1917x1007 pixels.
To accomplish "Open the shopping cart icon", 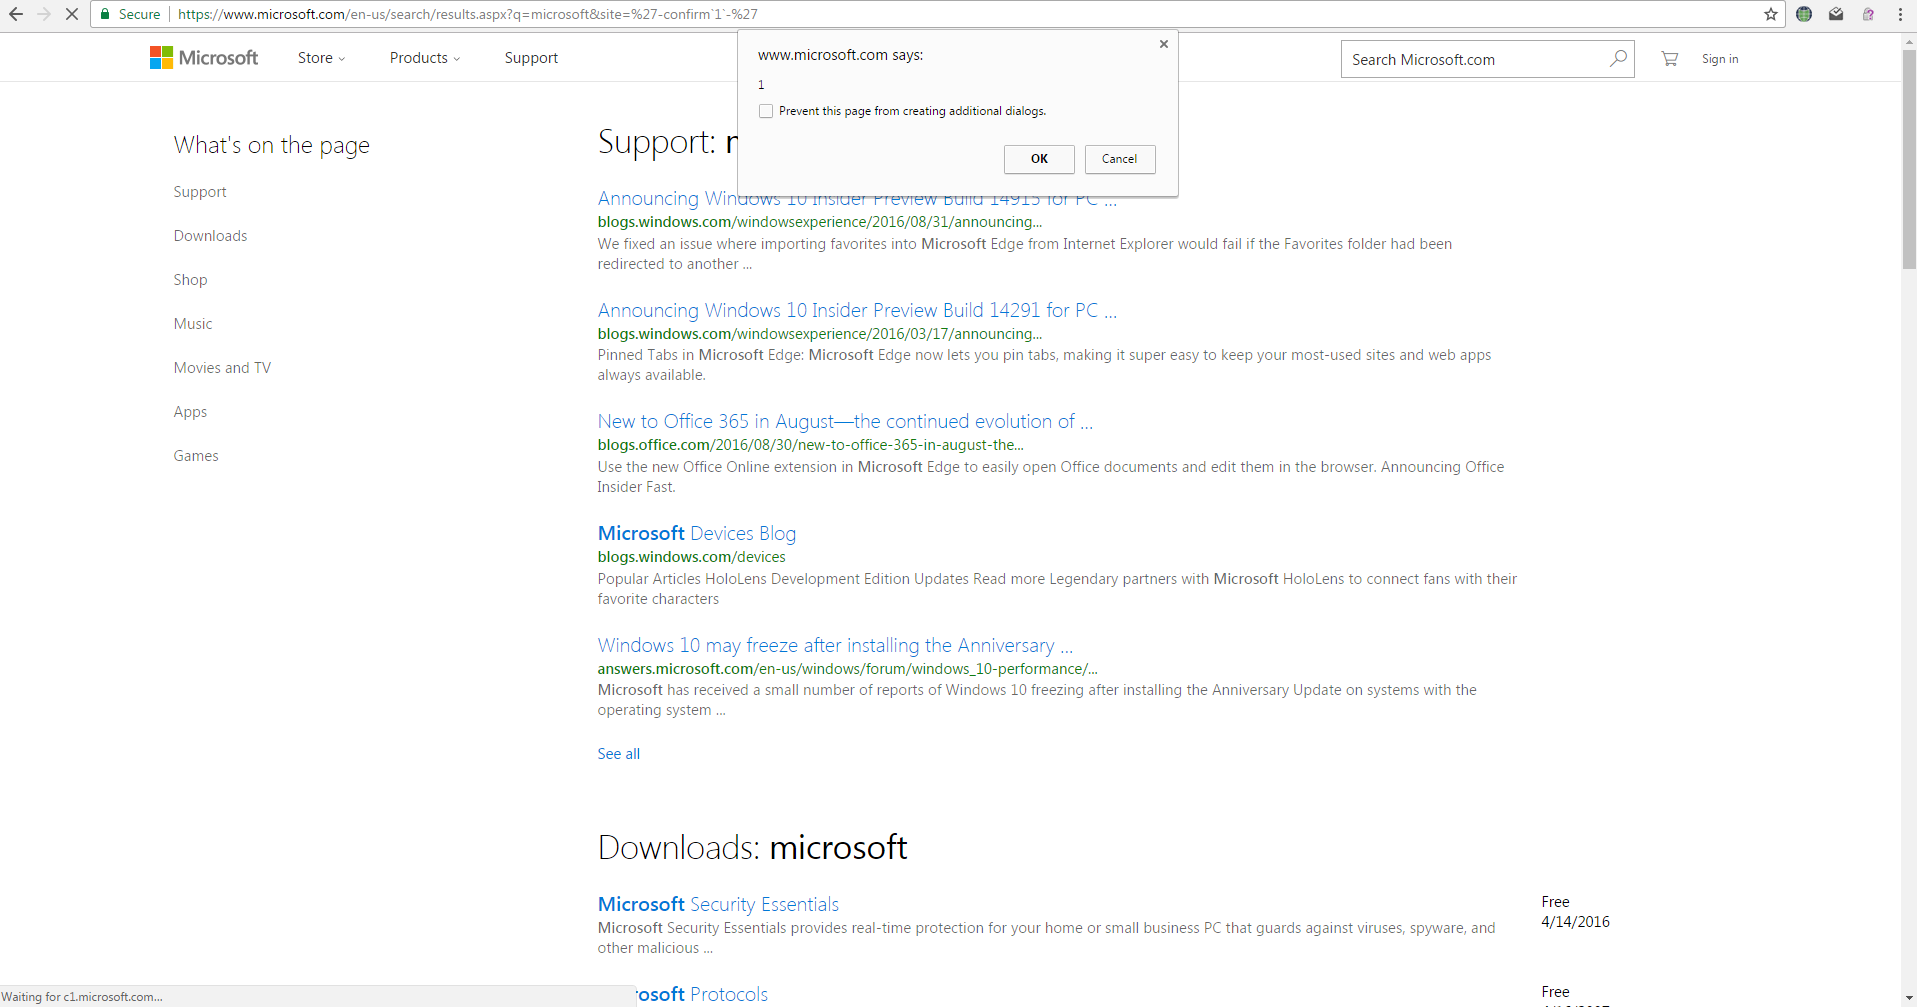I will (1670, 59).
